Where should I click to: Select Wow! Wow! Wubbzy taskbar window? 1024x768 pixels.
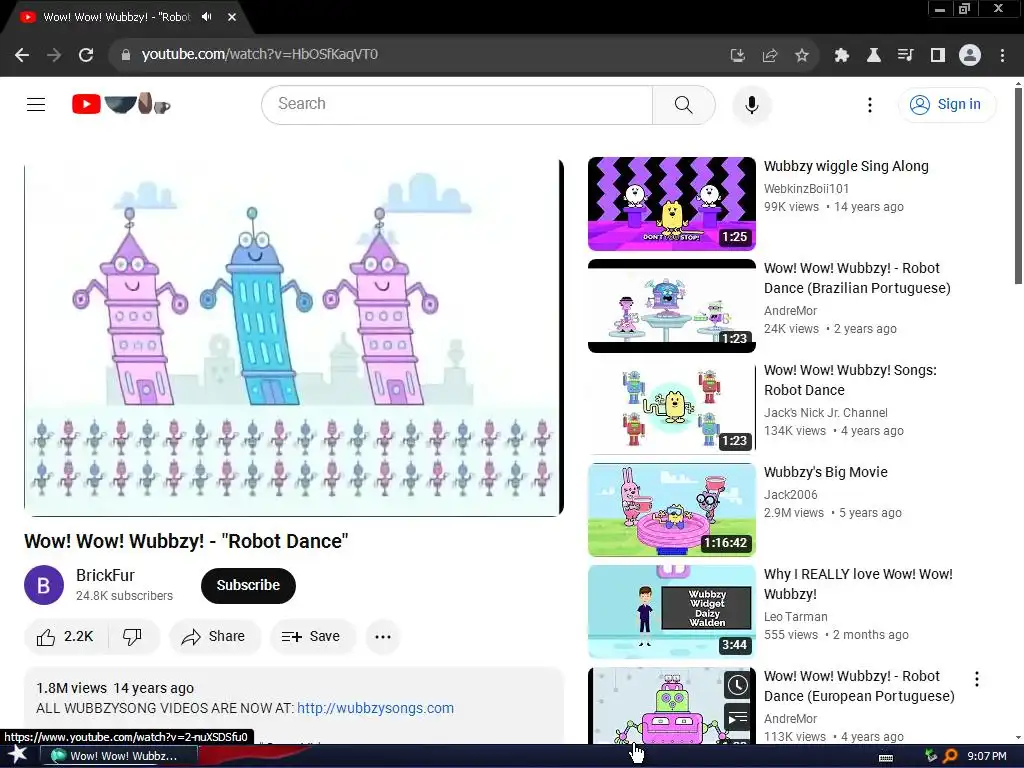click(119, 756)
